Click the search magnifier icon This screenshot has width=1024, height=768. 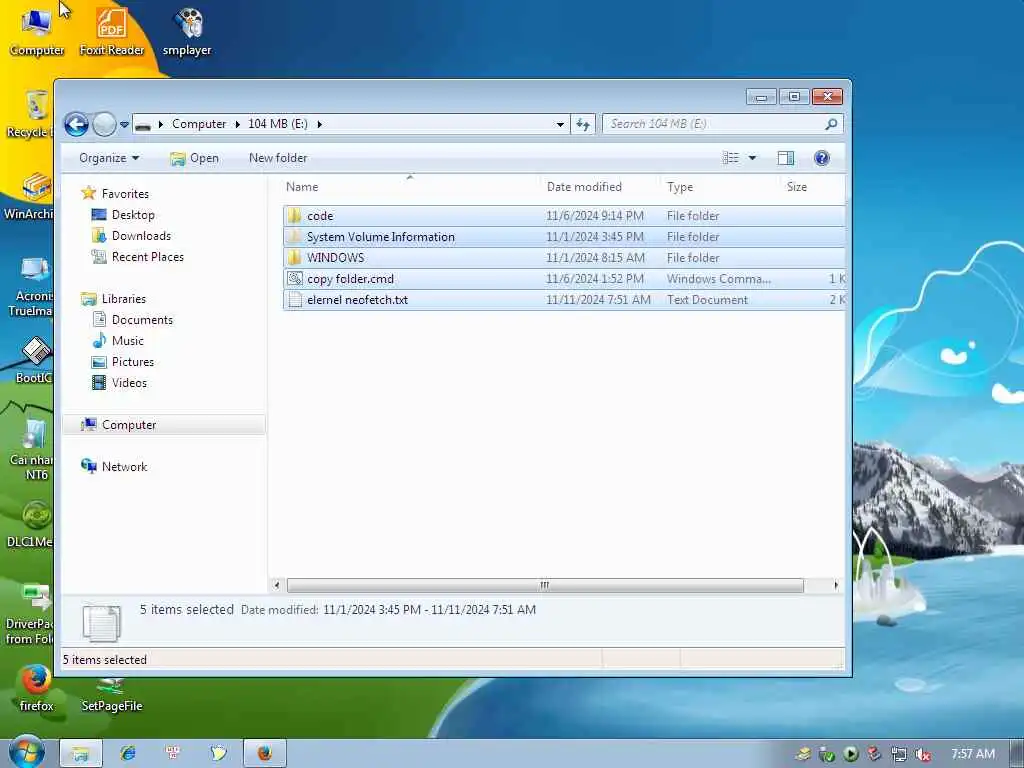point(831,124)
